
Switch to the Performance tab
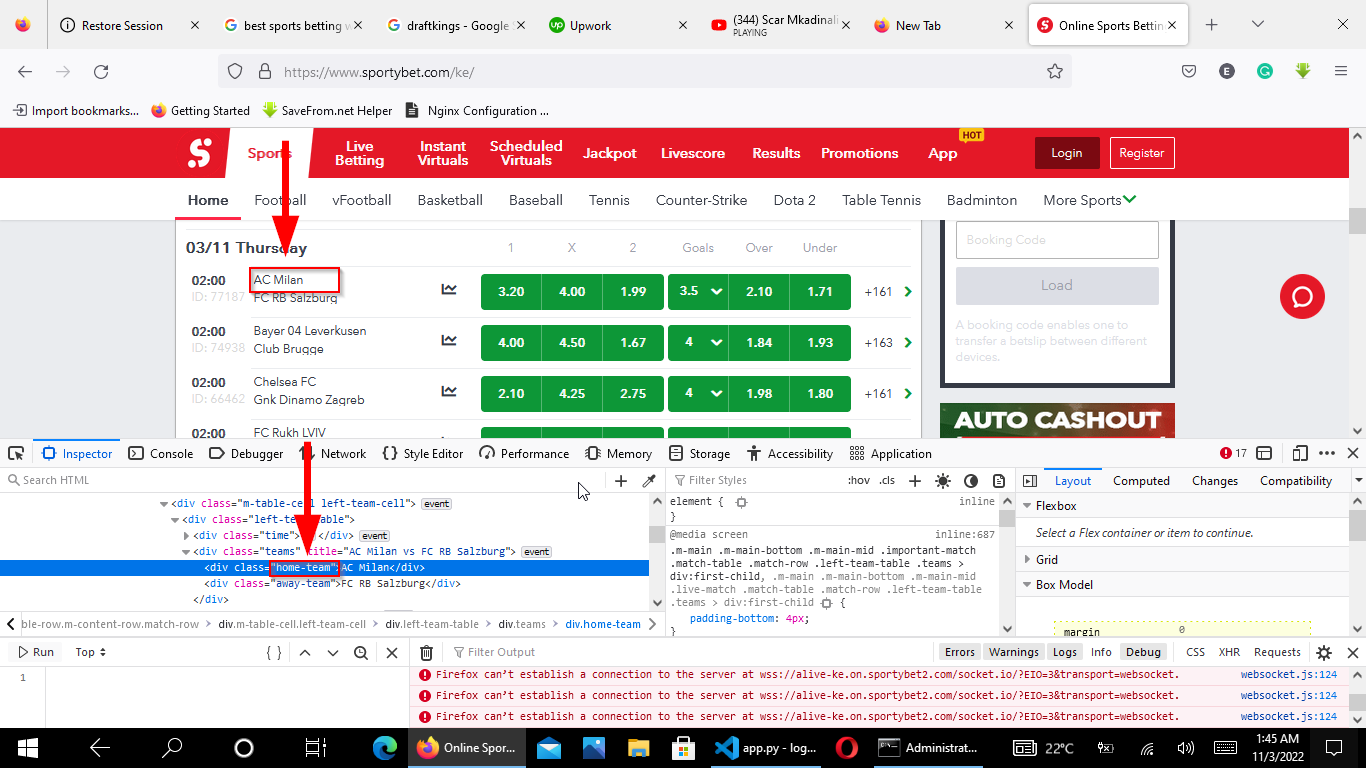(x=524, y=453)
